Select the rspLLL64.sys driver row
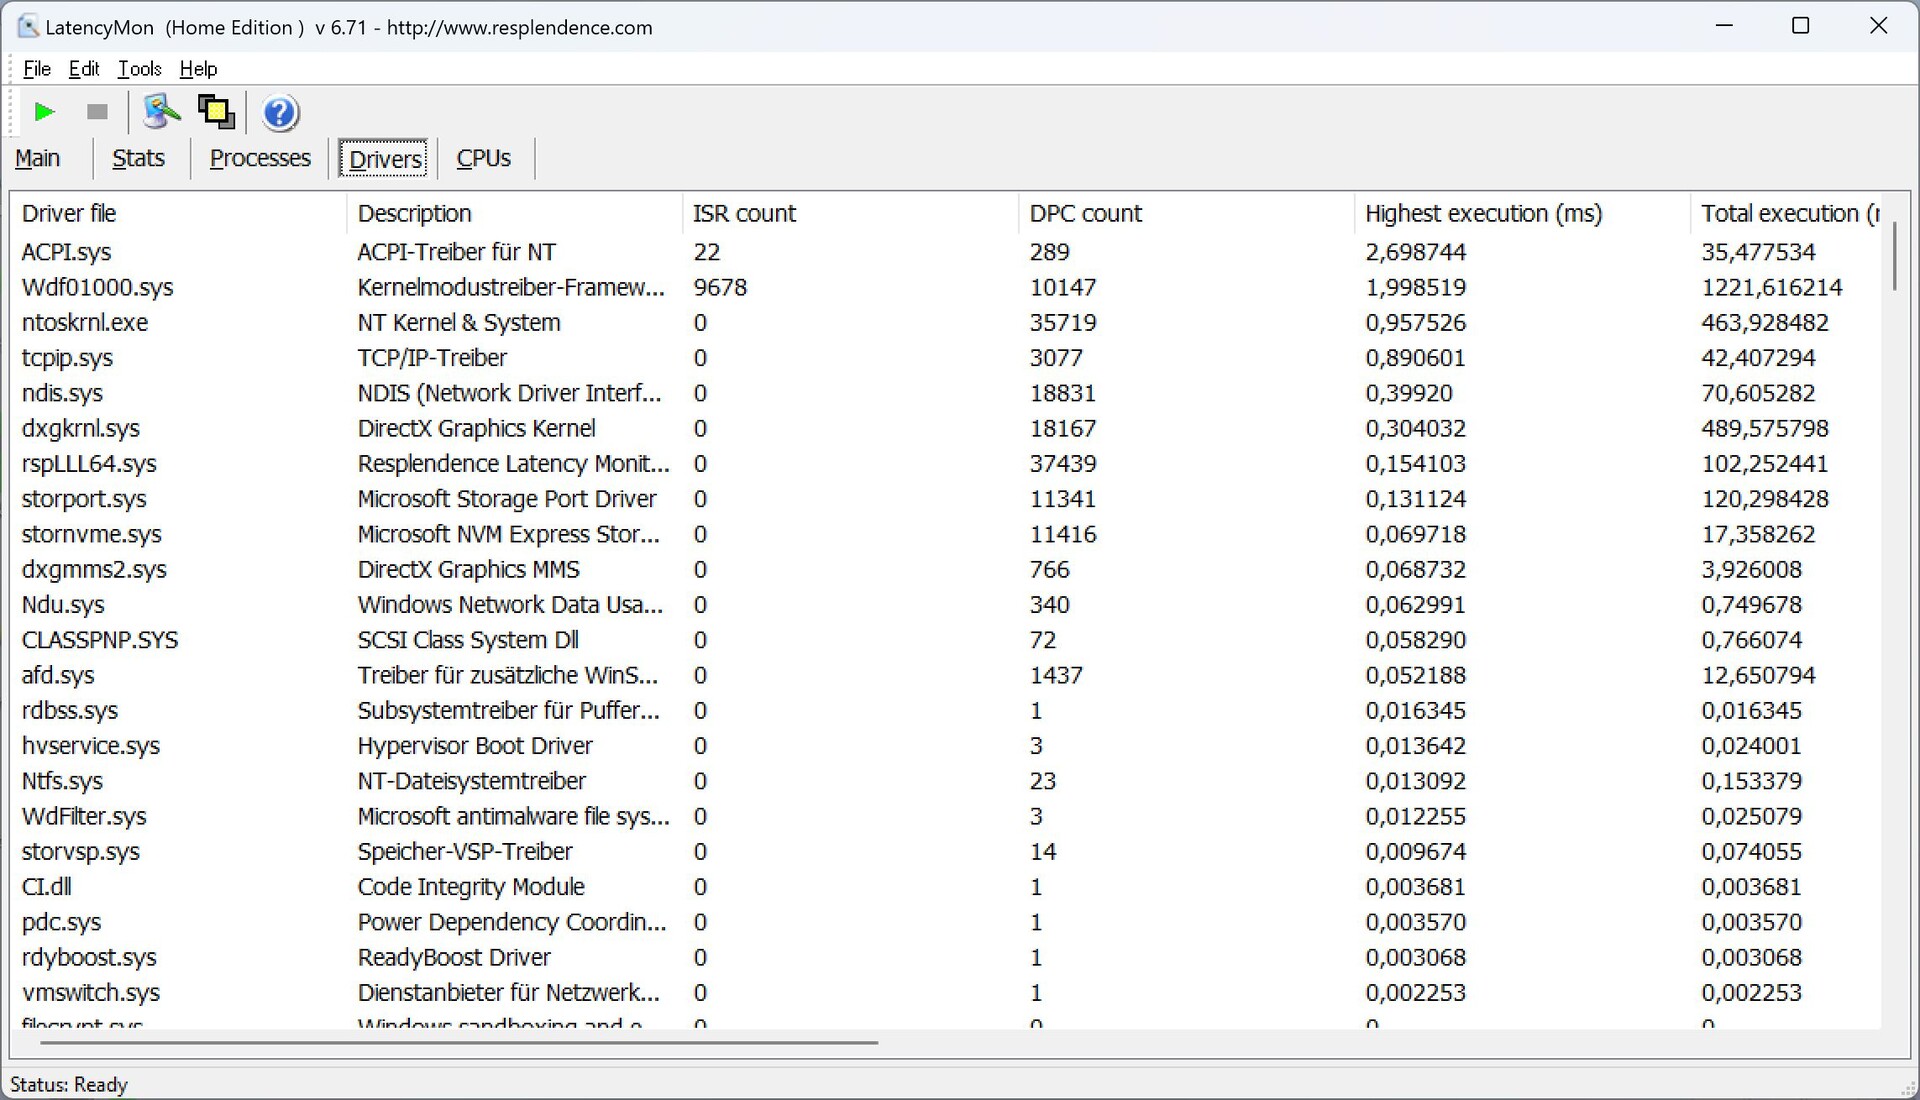 (946, 464)
